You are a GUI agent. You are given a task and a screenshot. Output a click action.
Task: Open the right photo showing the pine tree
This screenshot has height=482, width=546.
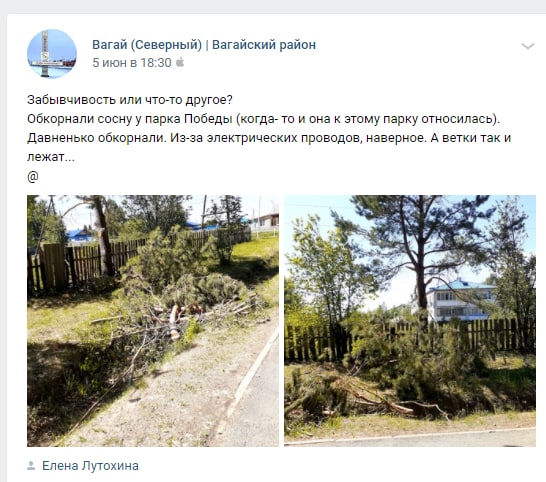410,321
